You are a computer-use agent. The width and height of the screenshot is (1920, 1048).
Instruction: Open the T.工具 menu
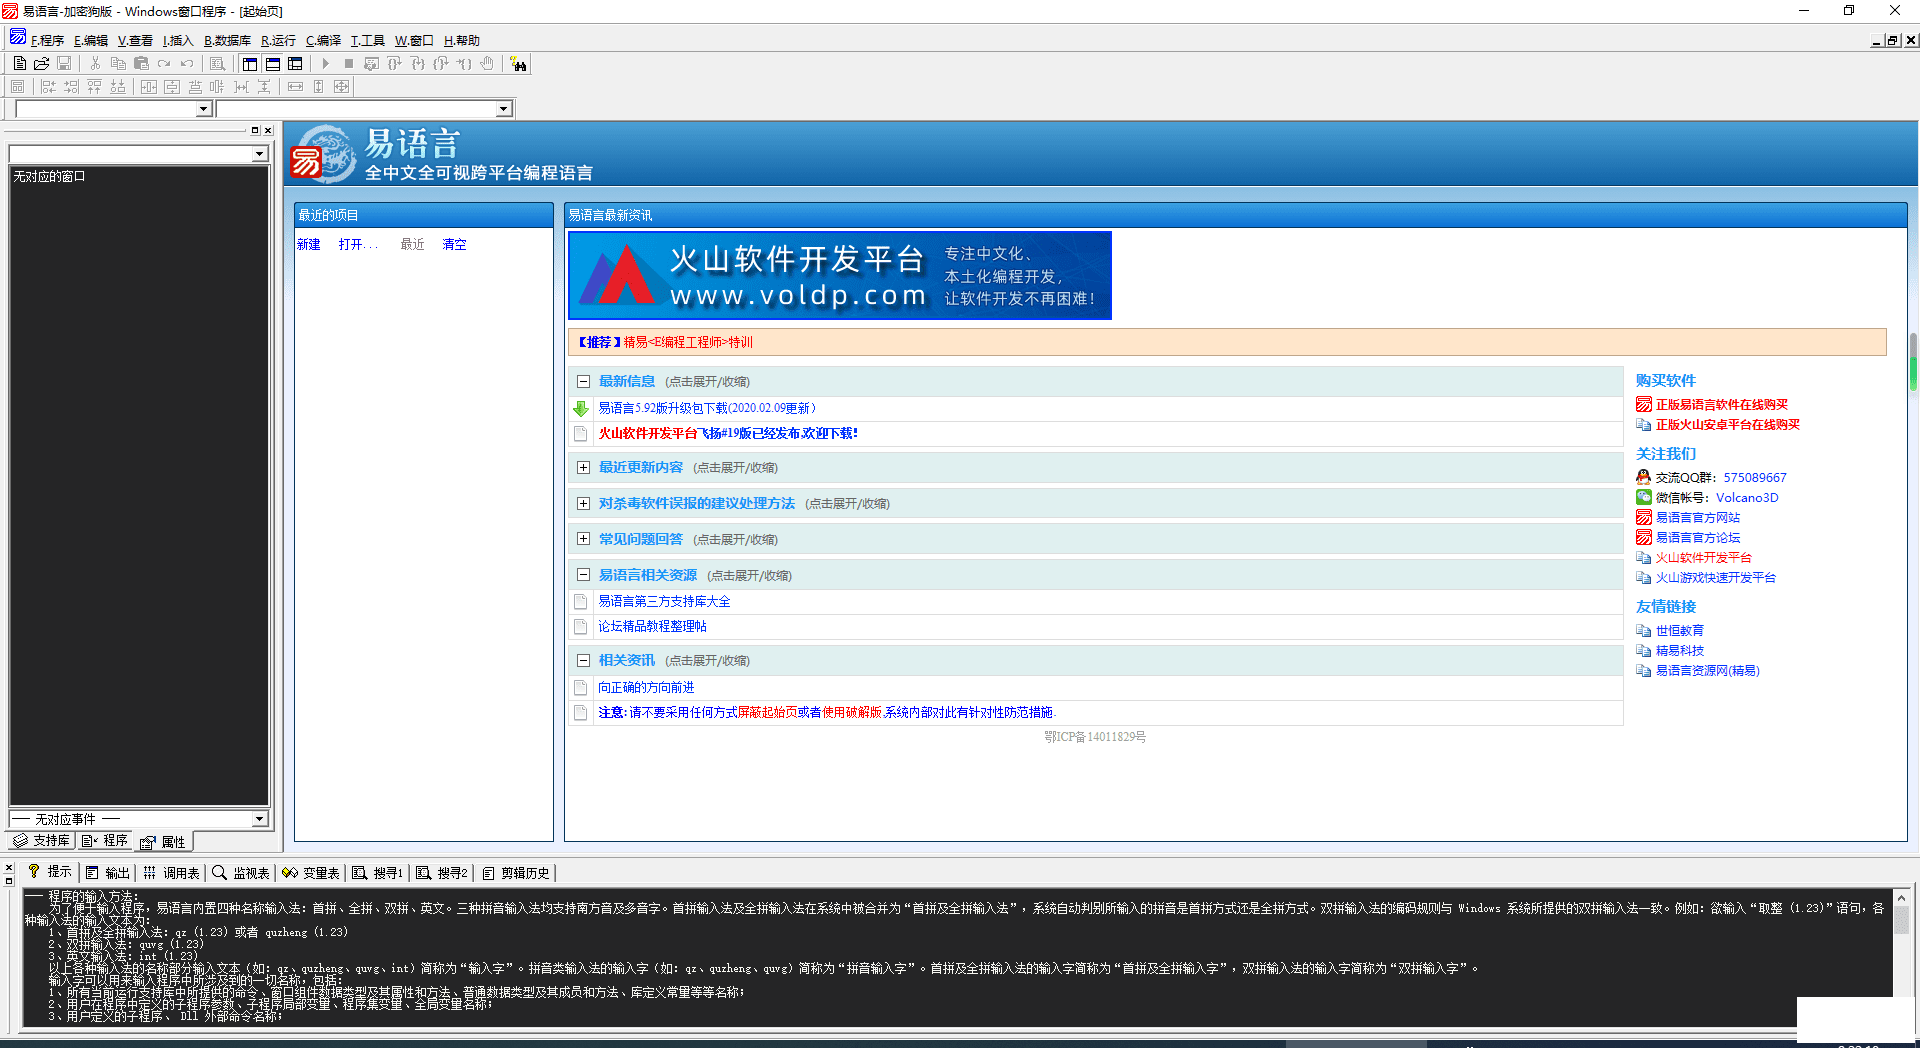click(x=367, y=40)
